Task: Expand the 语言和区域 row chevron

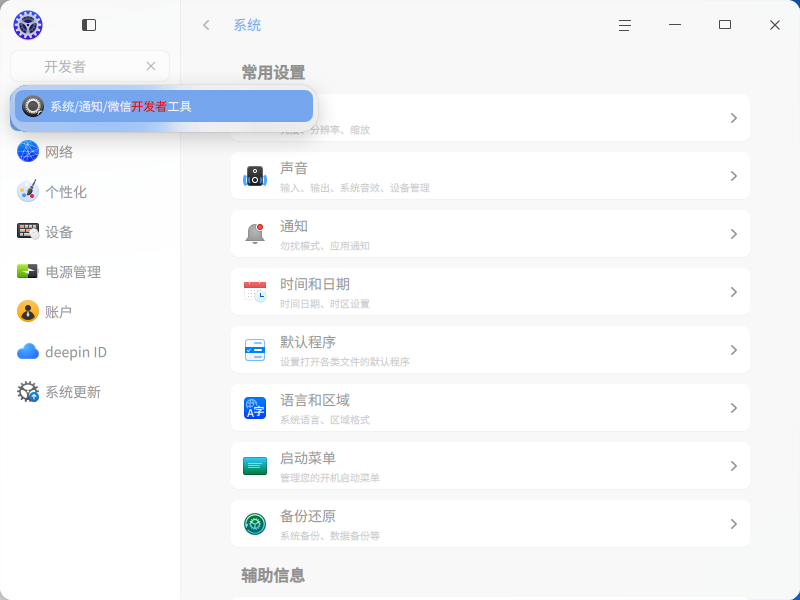Action: pos(733,408)
